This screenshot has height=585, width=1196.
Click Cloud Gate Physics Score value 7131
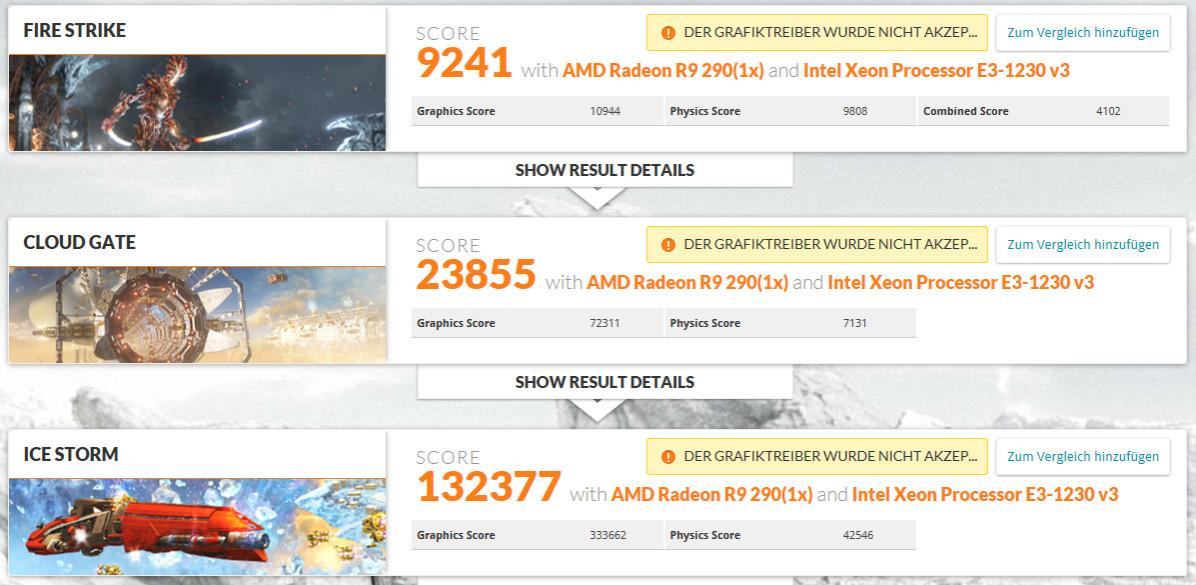tap(855, 323)
